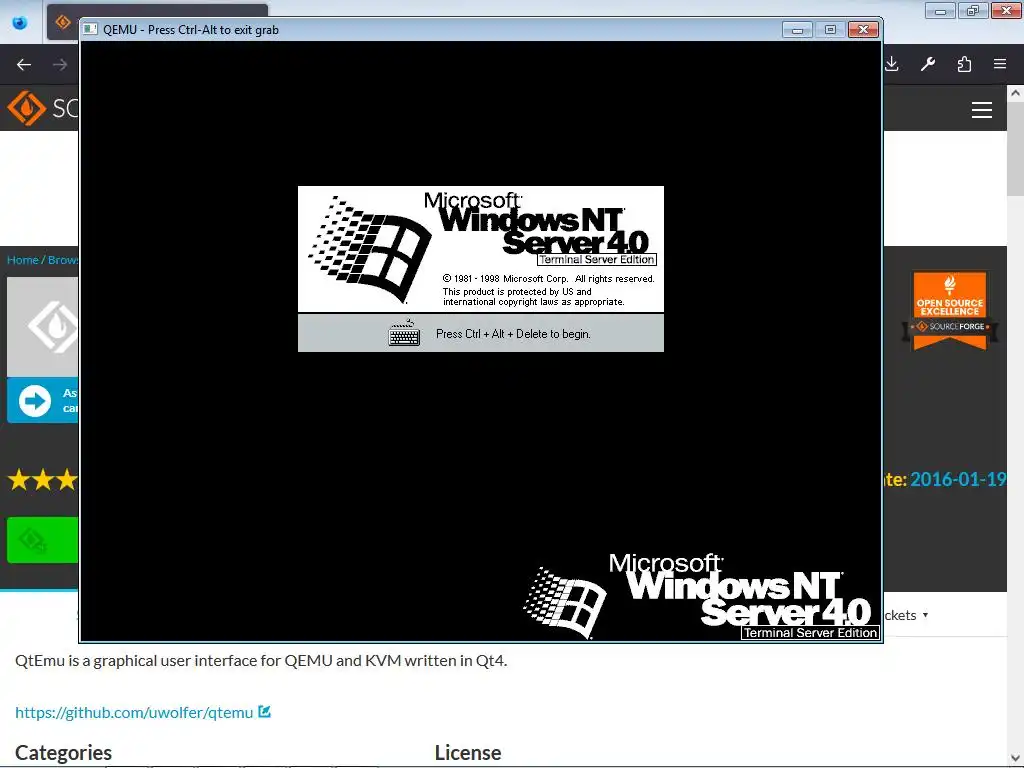The width and height of the screenshot is (1024, 768).
Task: Open the browser application menu icon
Action: coord(1000,64)
